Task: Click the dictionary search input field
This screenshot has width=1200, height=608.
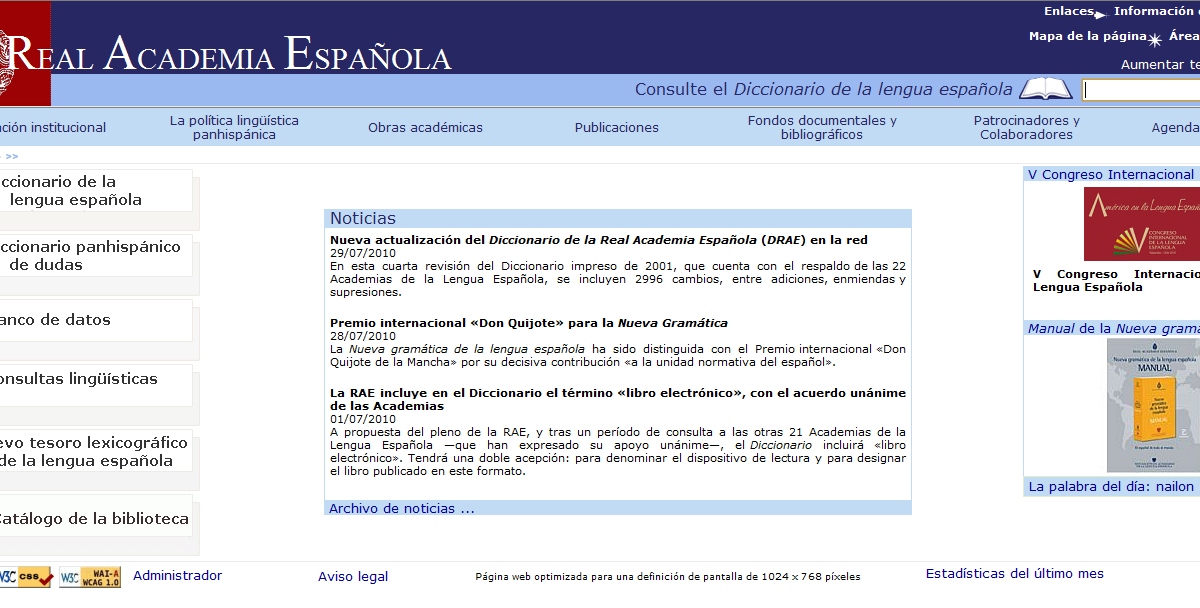Action: tap(1141, 90)
